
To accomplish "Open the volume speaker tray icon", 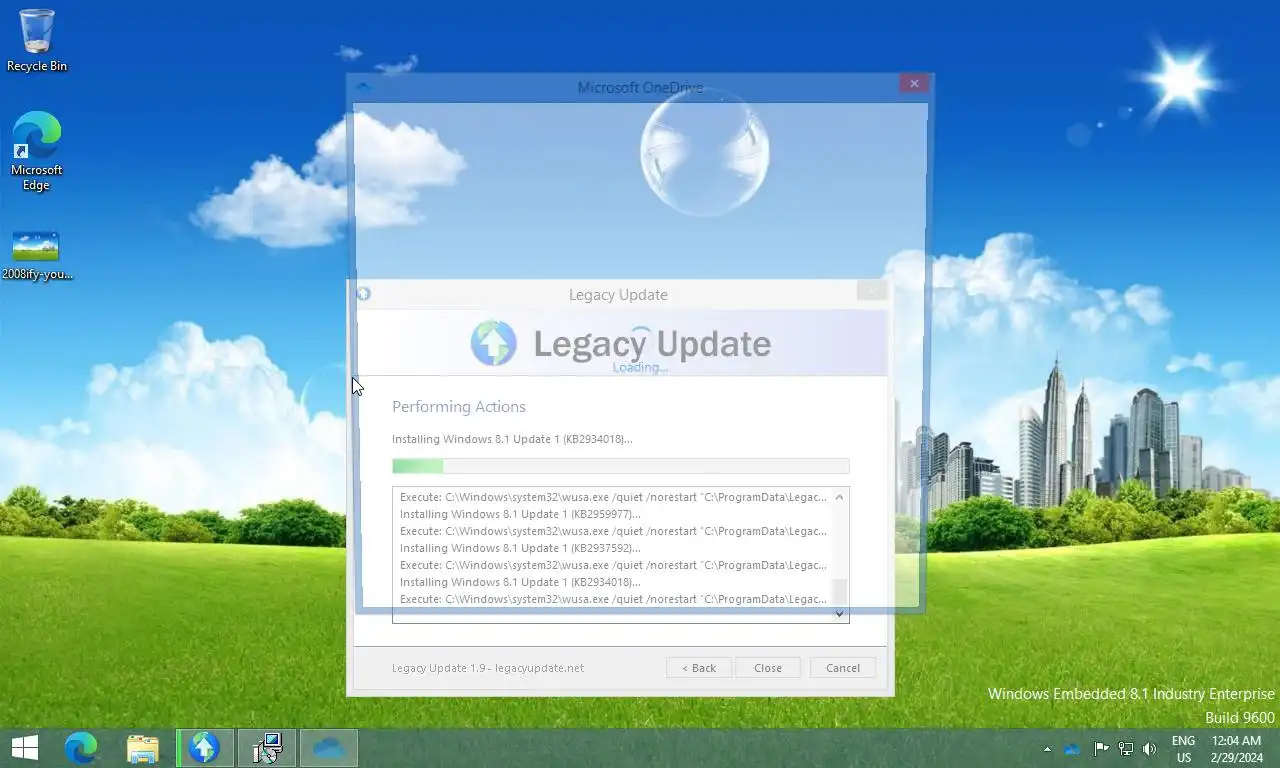I will pyautogui.click(x=1150, y=748).
